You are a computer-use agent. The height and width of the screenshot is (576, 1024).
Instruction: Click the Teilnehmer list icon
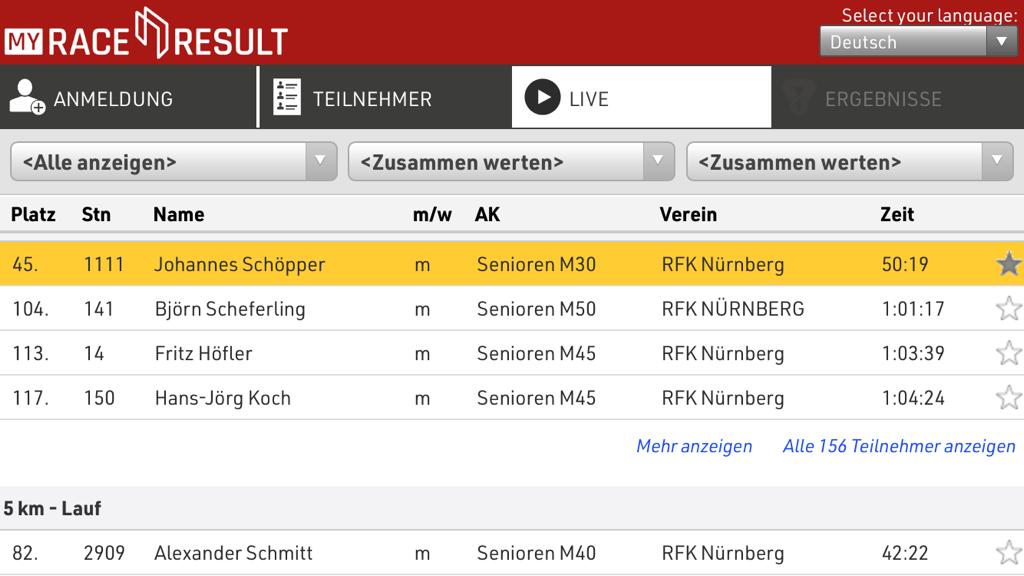coord(287,97)
